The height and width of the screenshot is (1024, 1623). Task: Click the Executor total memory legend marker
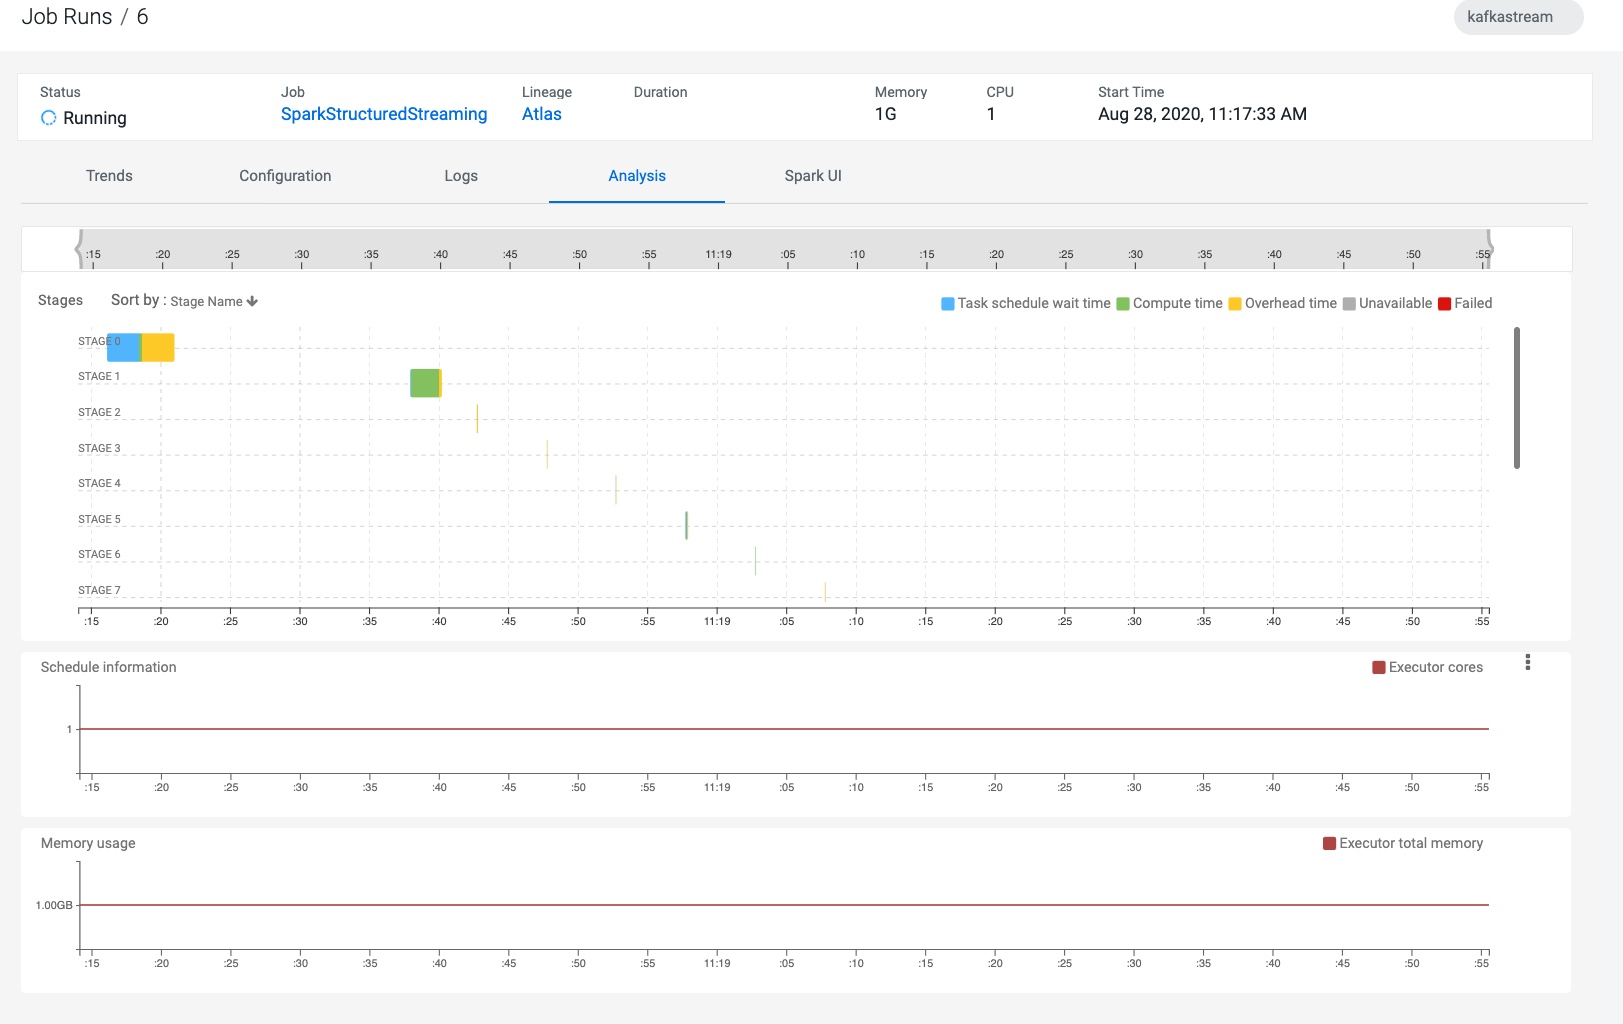(x=1329, y=843)
